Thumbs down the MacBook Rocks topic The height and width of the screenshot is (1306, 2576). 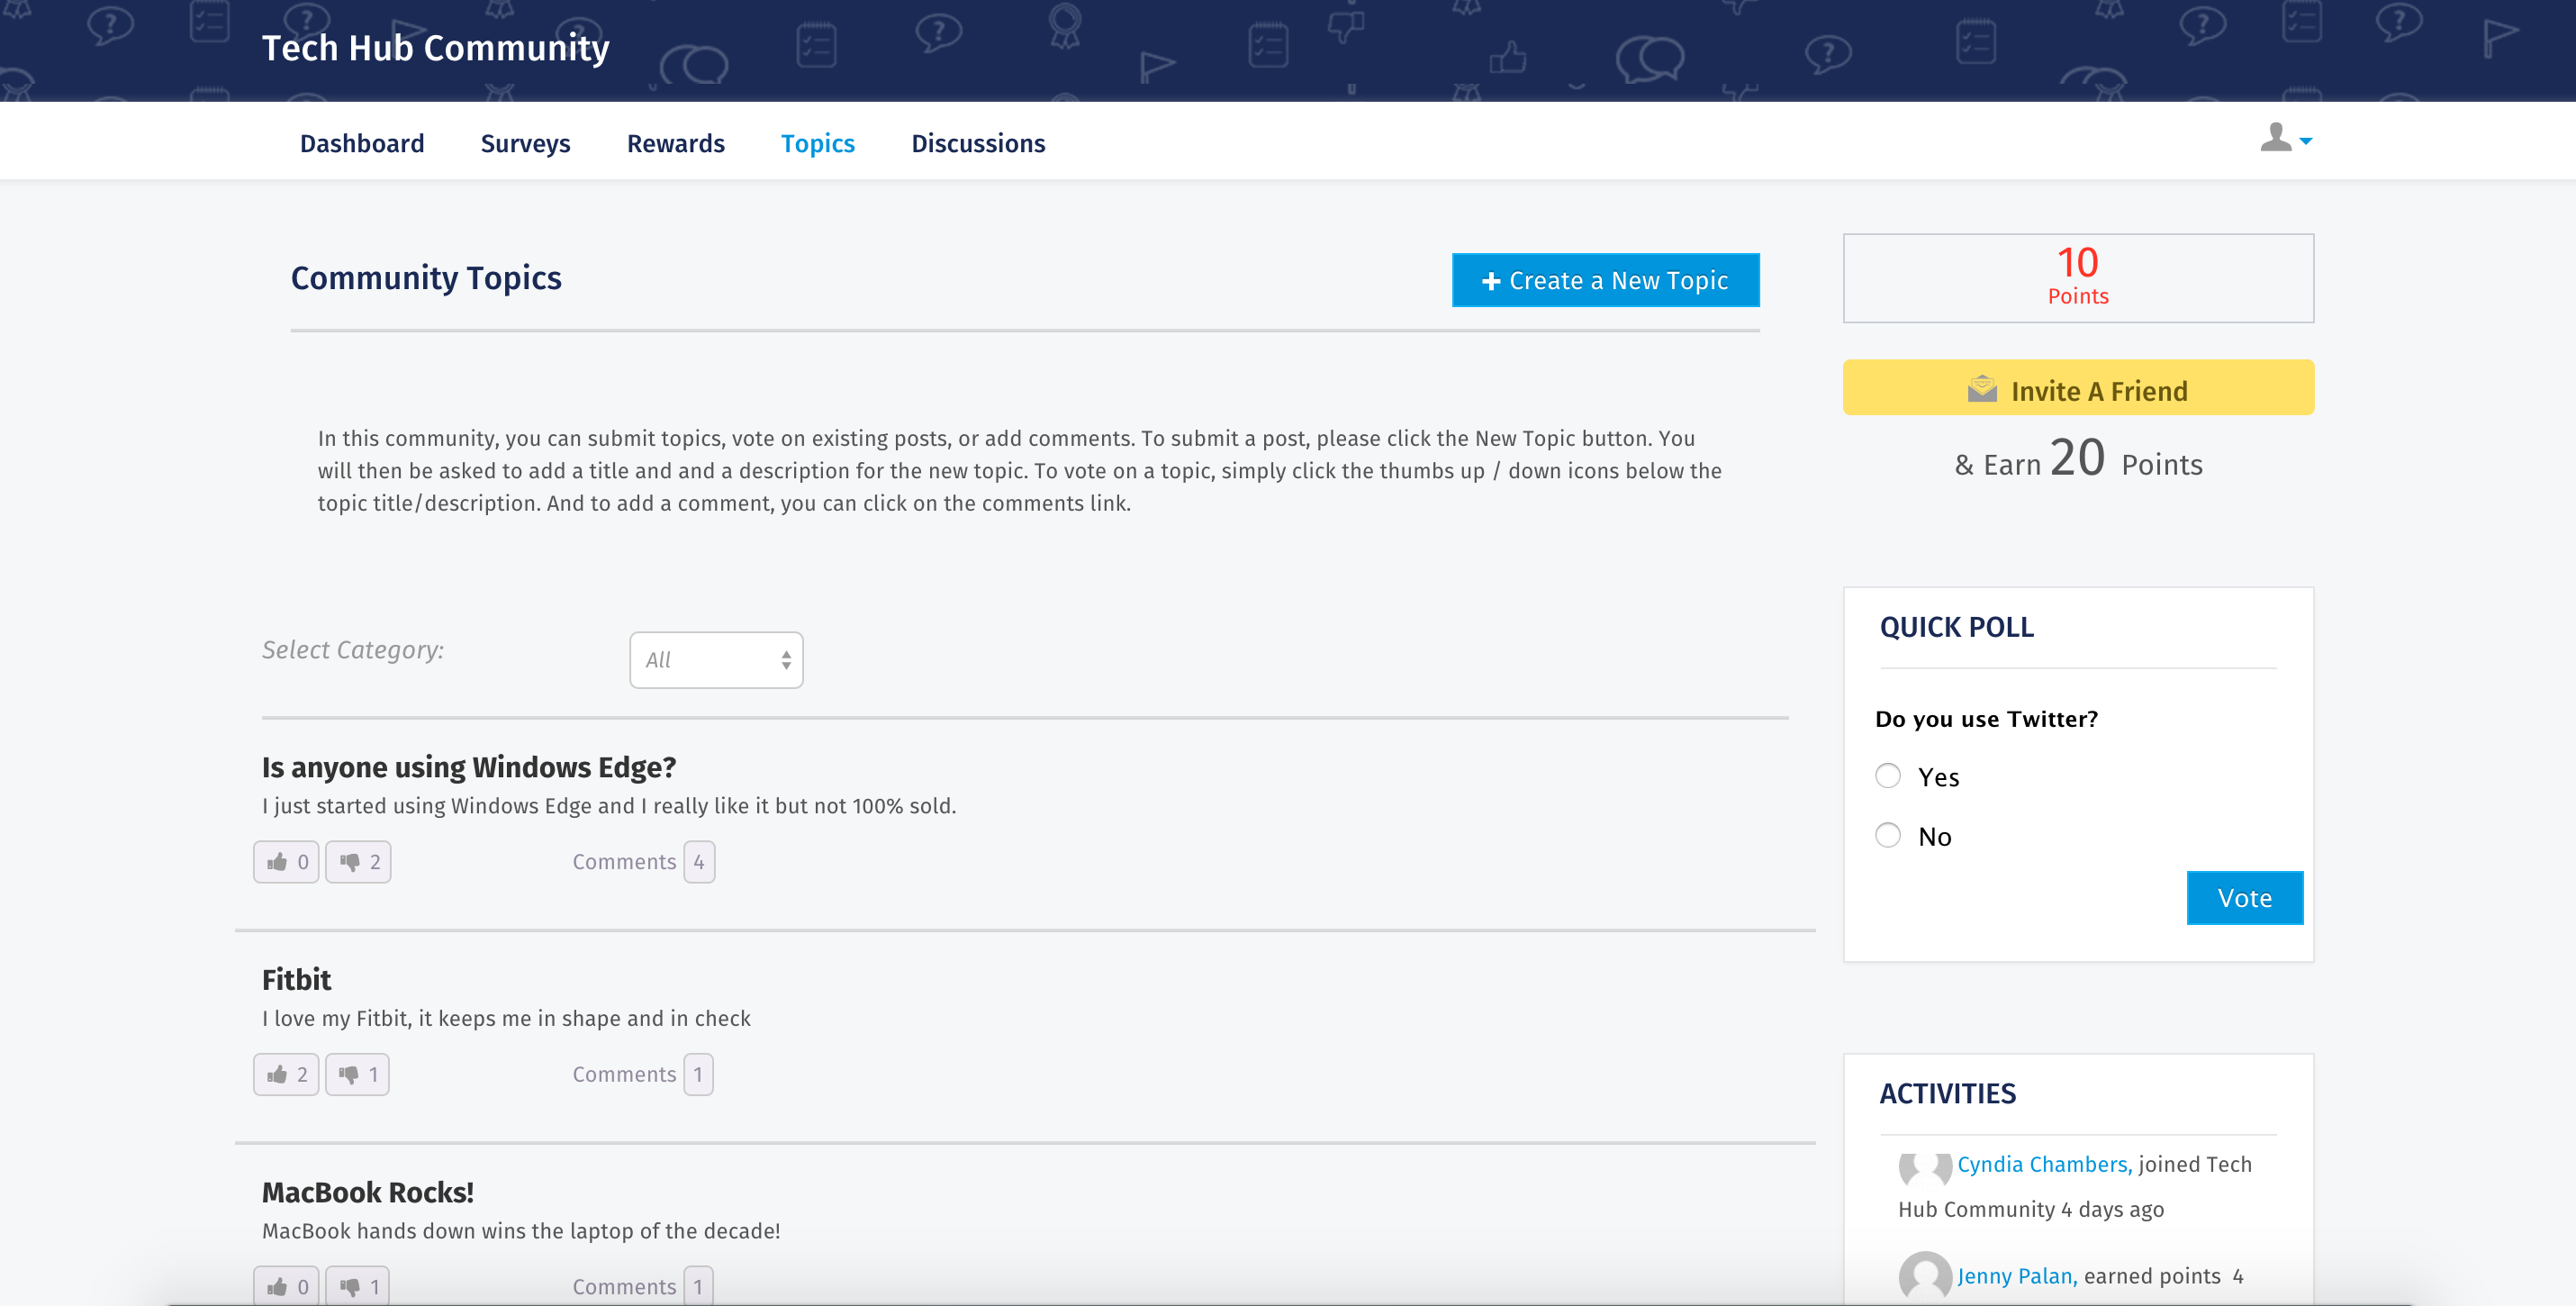[357, 1286]
